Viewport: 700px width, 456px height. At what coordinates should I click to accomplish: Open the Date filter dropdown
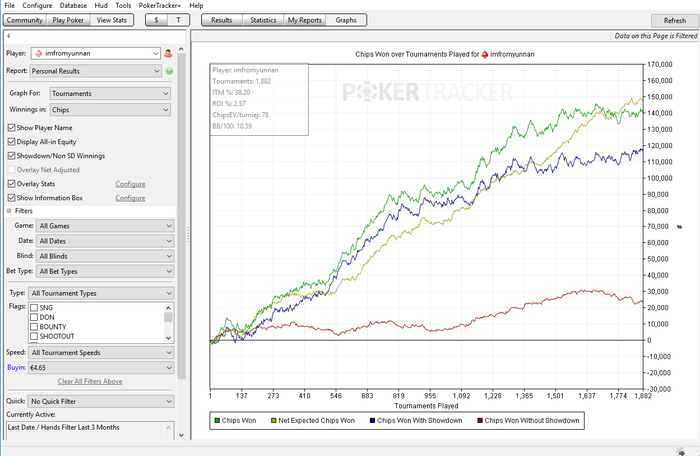pos(104,241)
